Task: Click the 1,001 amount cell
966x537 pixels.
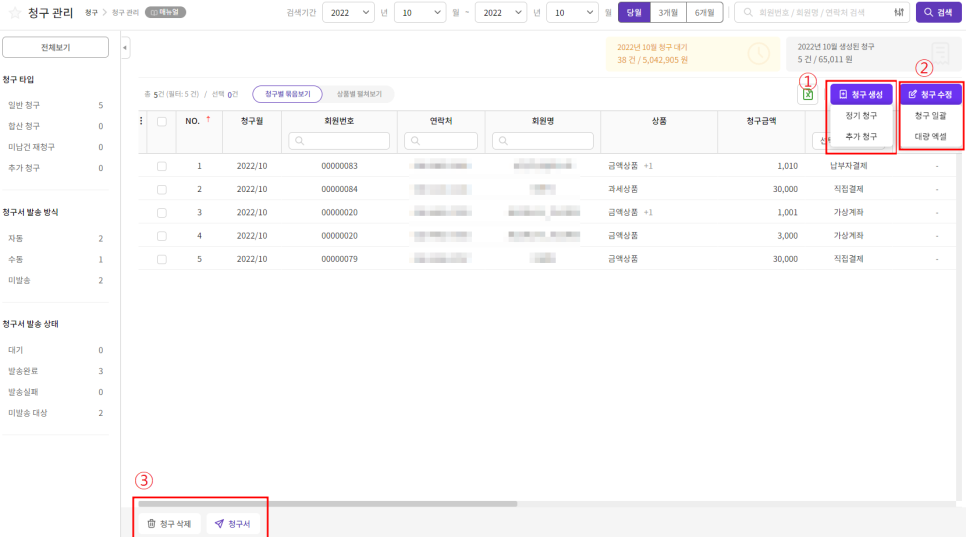Action: pyautogui.click(x=787, y=212)
